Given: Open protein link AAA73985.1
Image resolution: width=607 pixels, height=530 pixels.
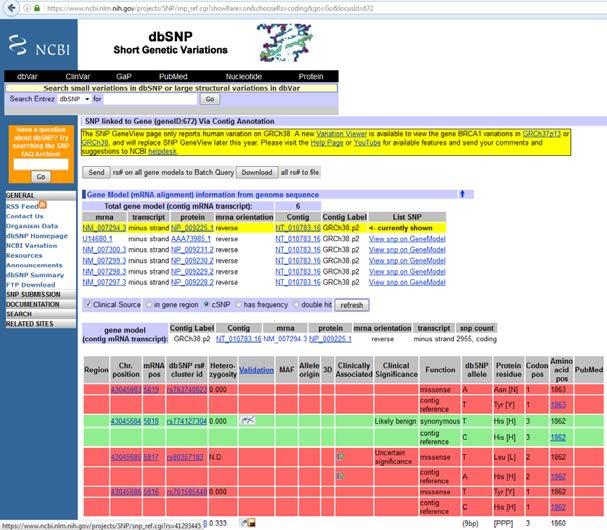Looking at the screenshot, I should point(191,238).
